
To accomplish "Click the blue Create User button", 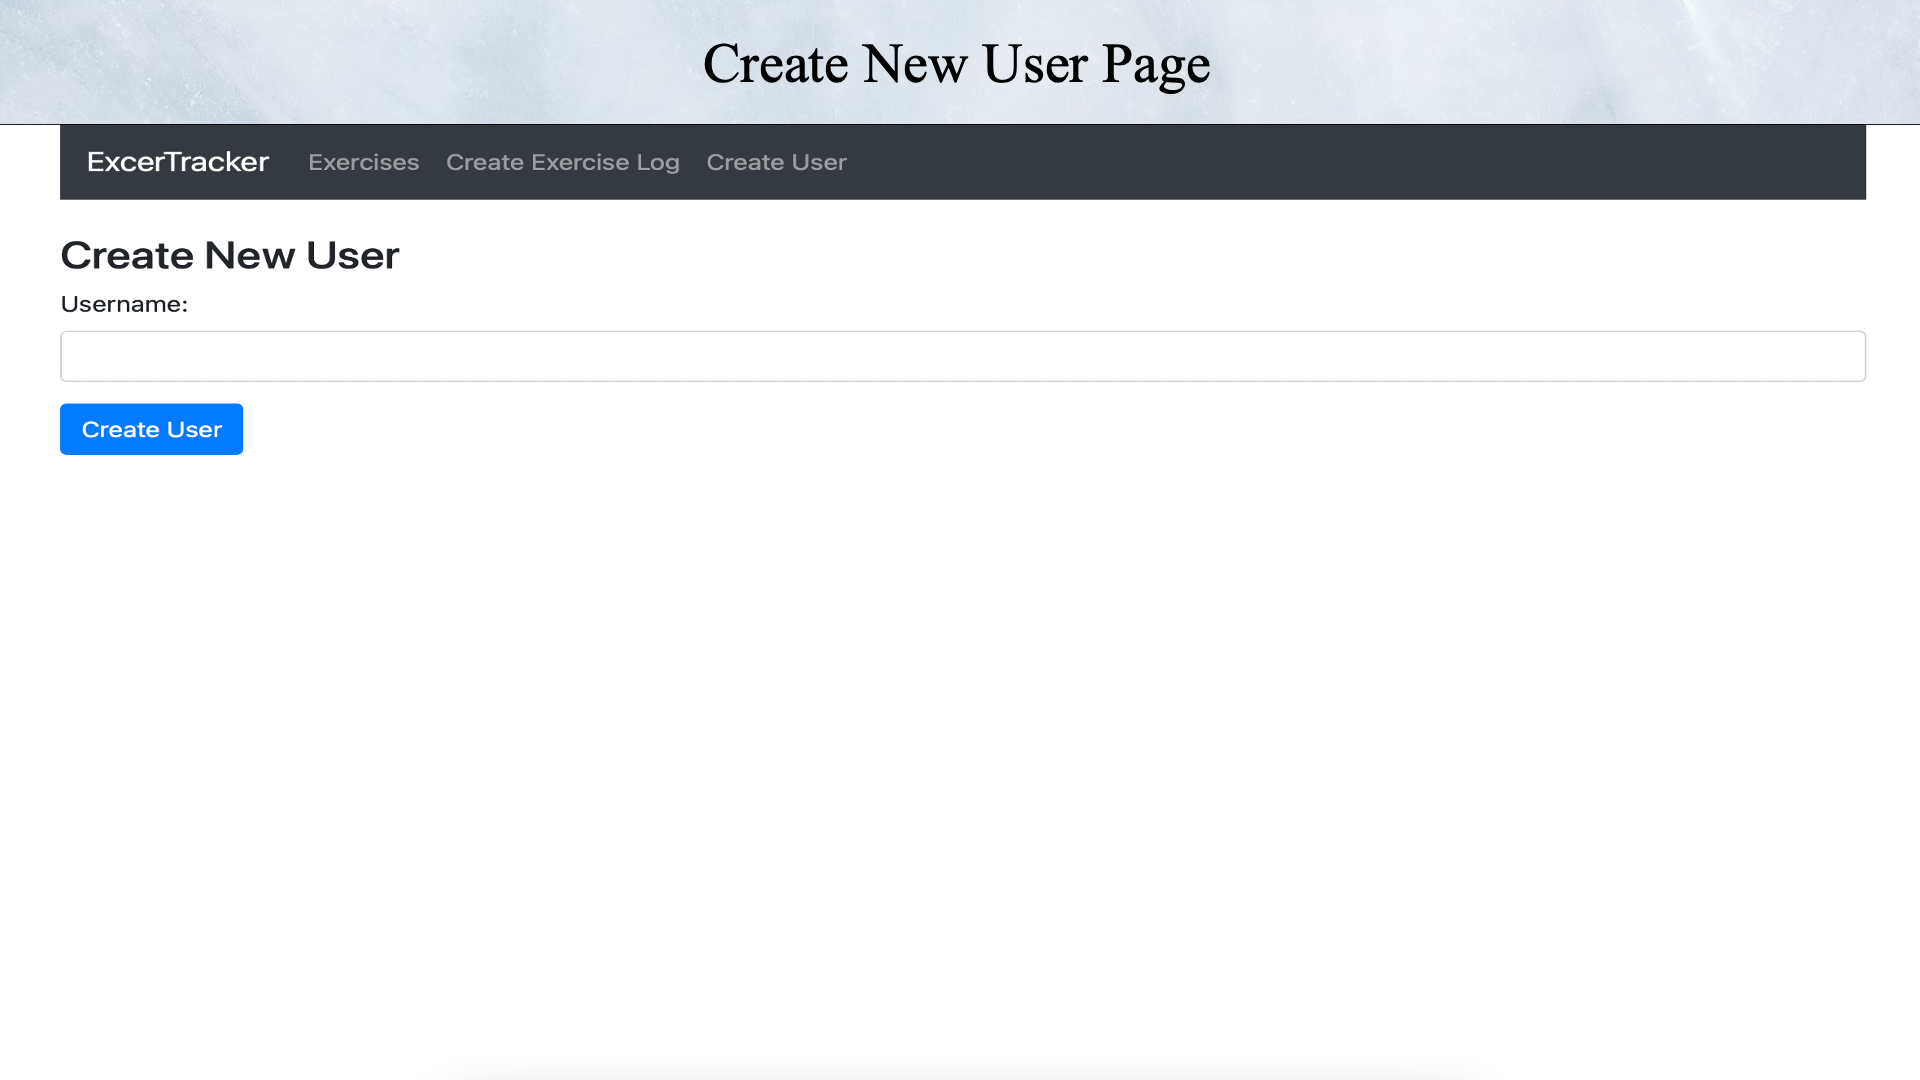I will click(x=151, y=428).
